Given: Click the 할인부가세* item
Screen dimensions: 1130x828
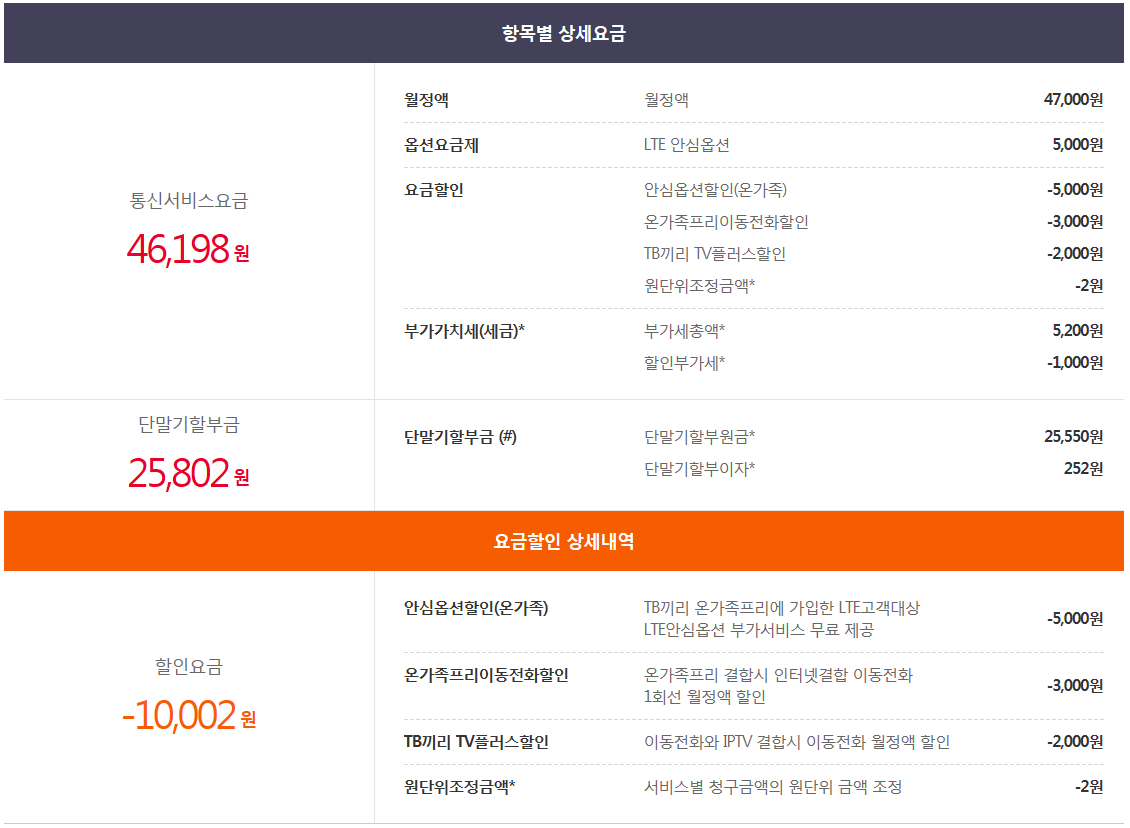Looking at the screenshot, I should pyautogui.click(x=684, y=363).
